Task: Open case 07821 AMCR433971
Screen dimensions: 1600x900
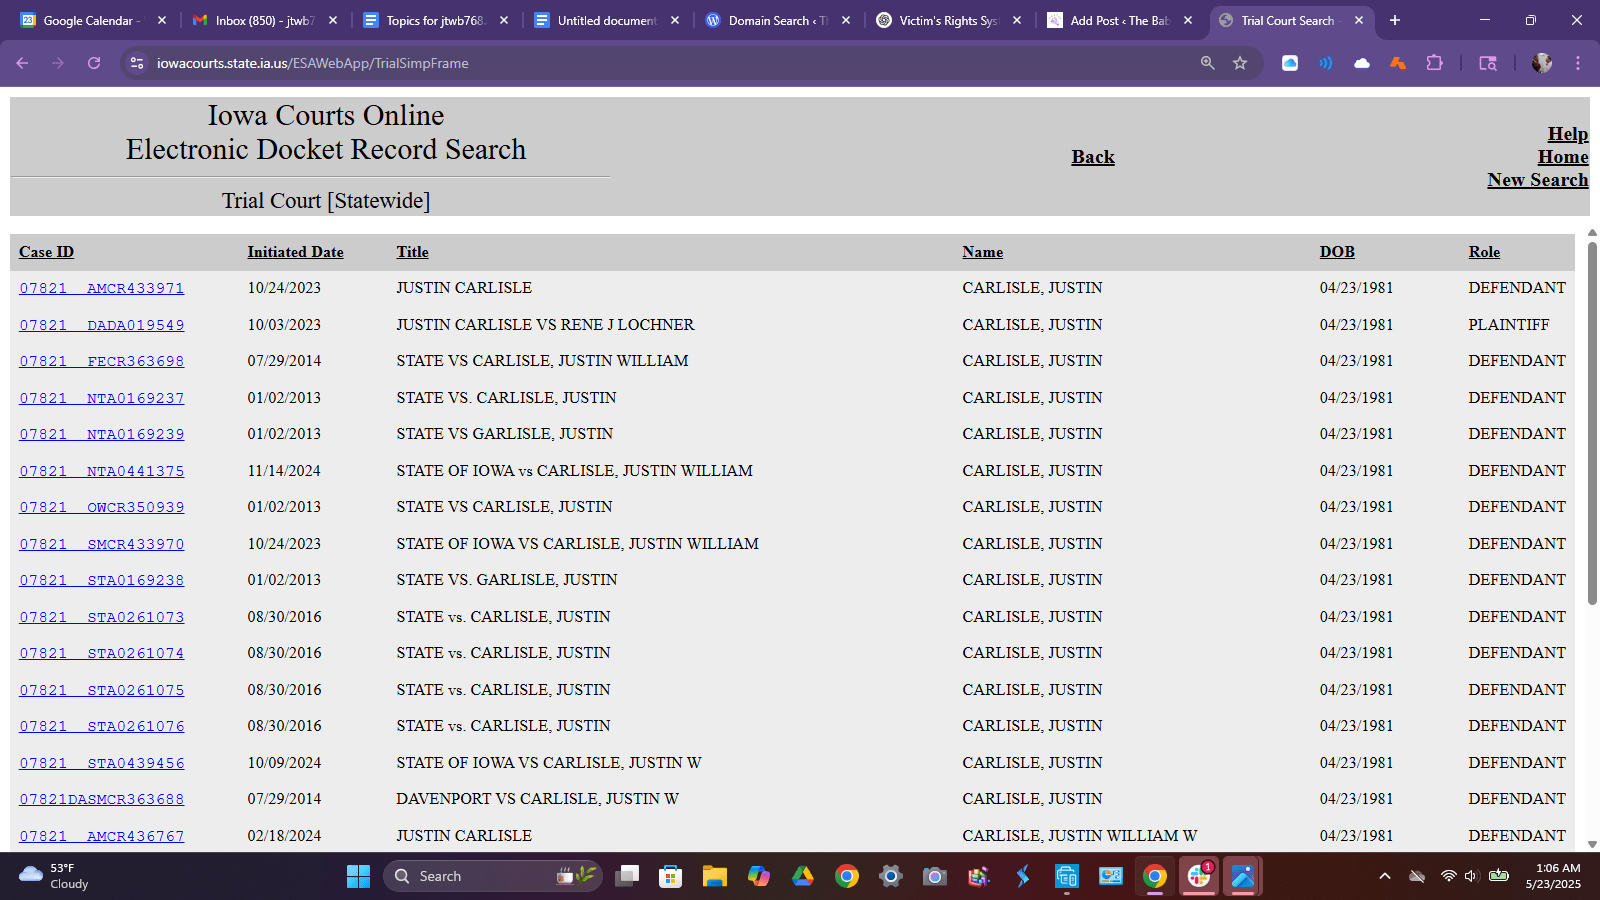Action: pyautogui.click(x=102, y=288)
